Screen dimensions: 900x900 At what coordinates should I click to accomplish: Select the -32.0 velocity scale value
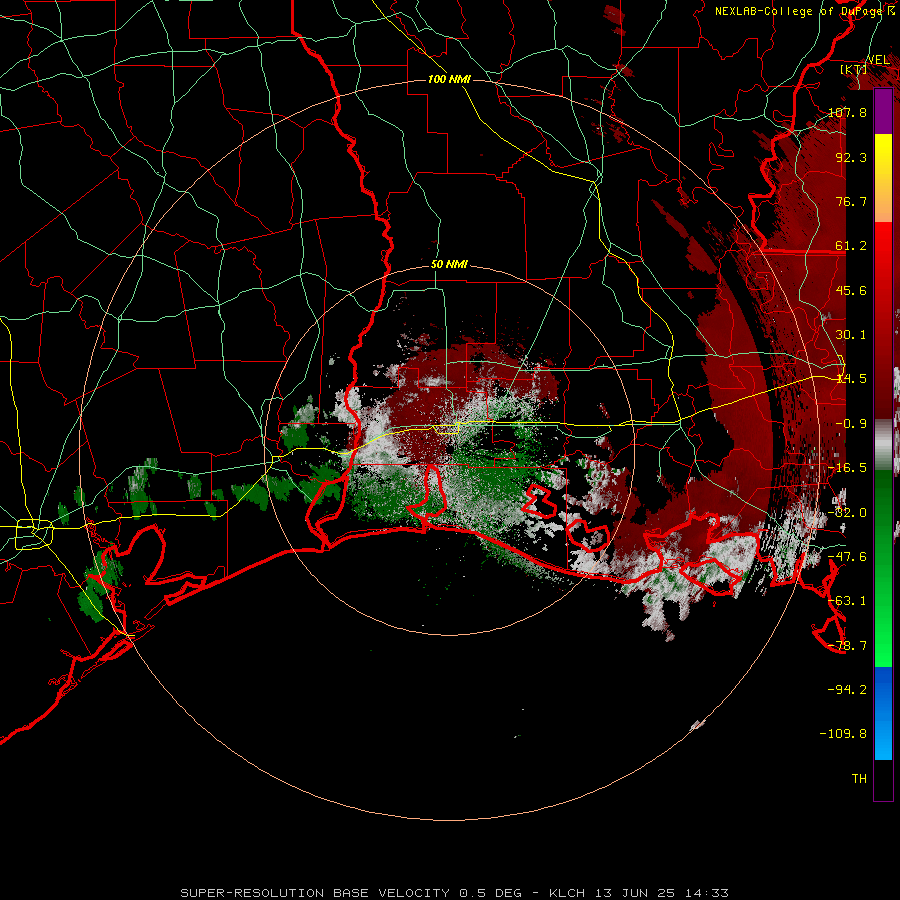pos(847,513)
